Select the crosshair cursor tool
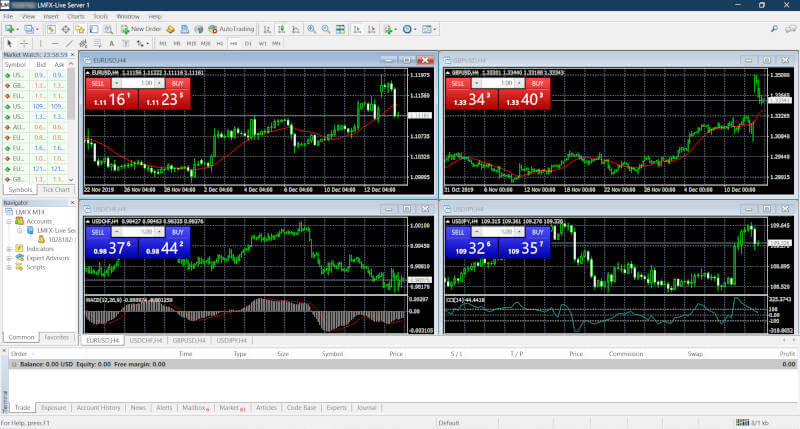 tap(26, 44)
